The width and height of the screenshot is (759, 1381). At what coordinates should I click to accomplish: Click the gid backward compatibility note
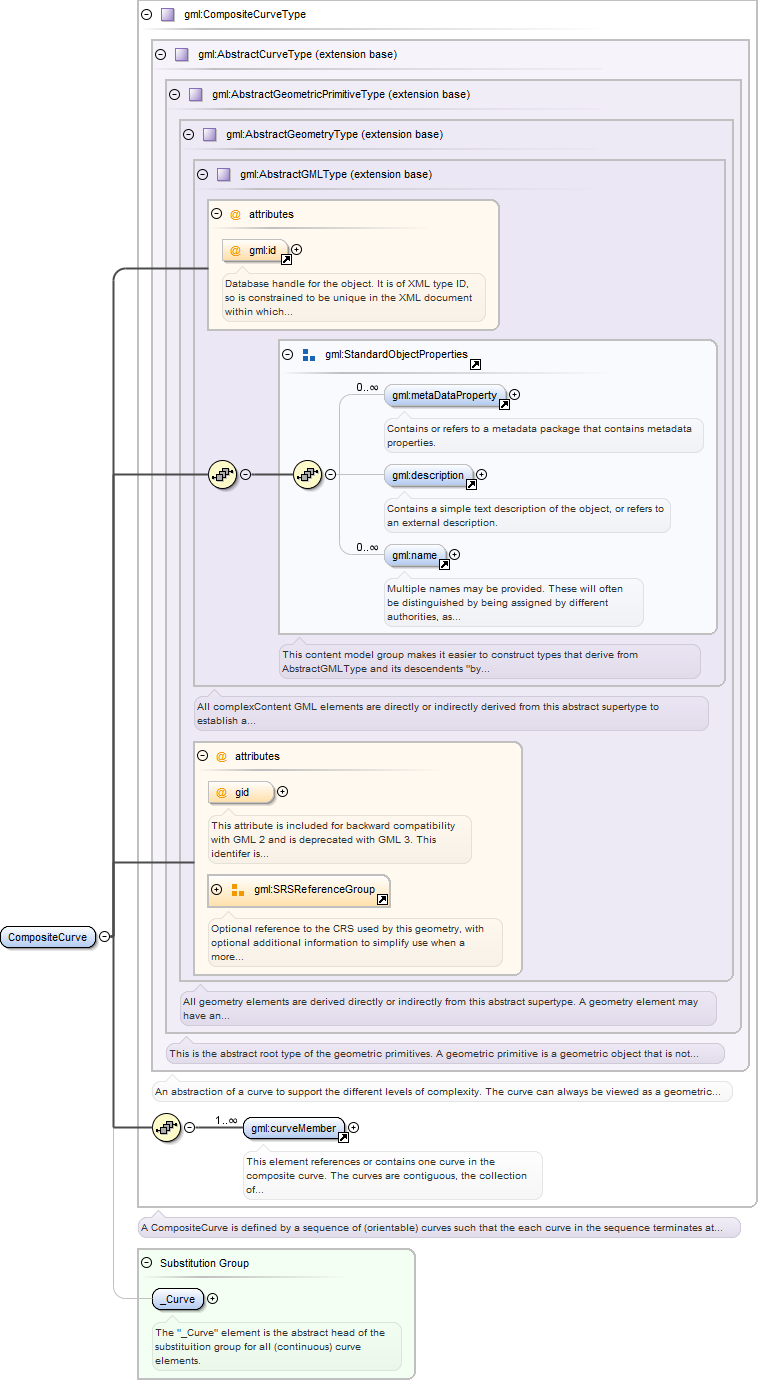[x=339, y=839]
